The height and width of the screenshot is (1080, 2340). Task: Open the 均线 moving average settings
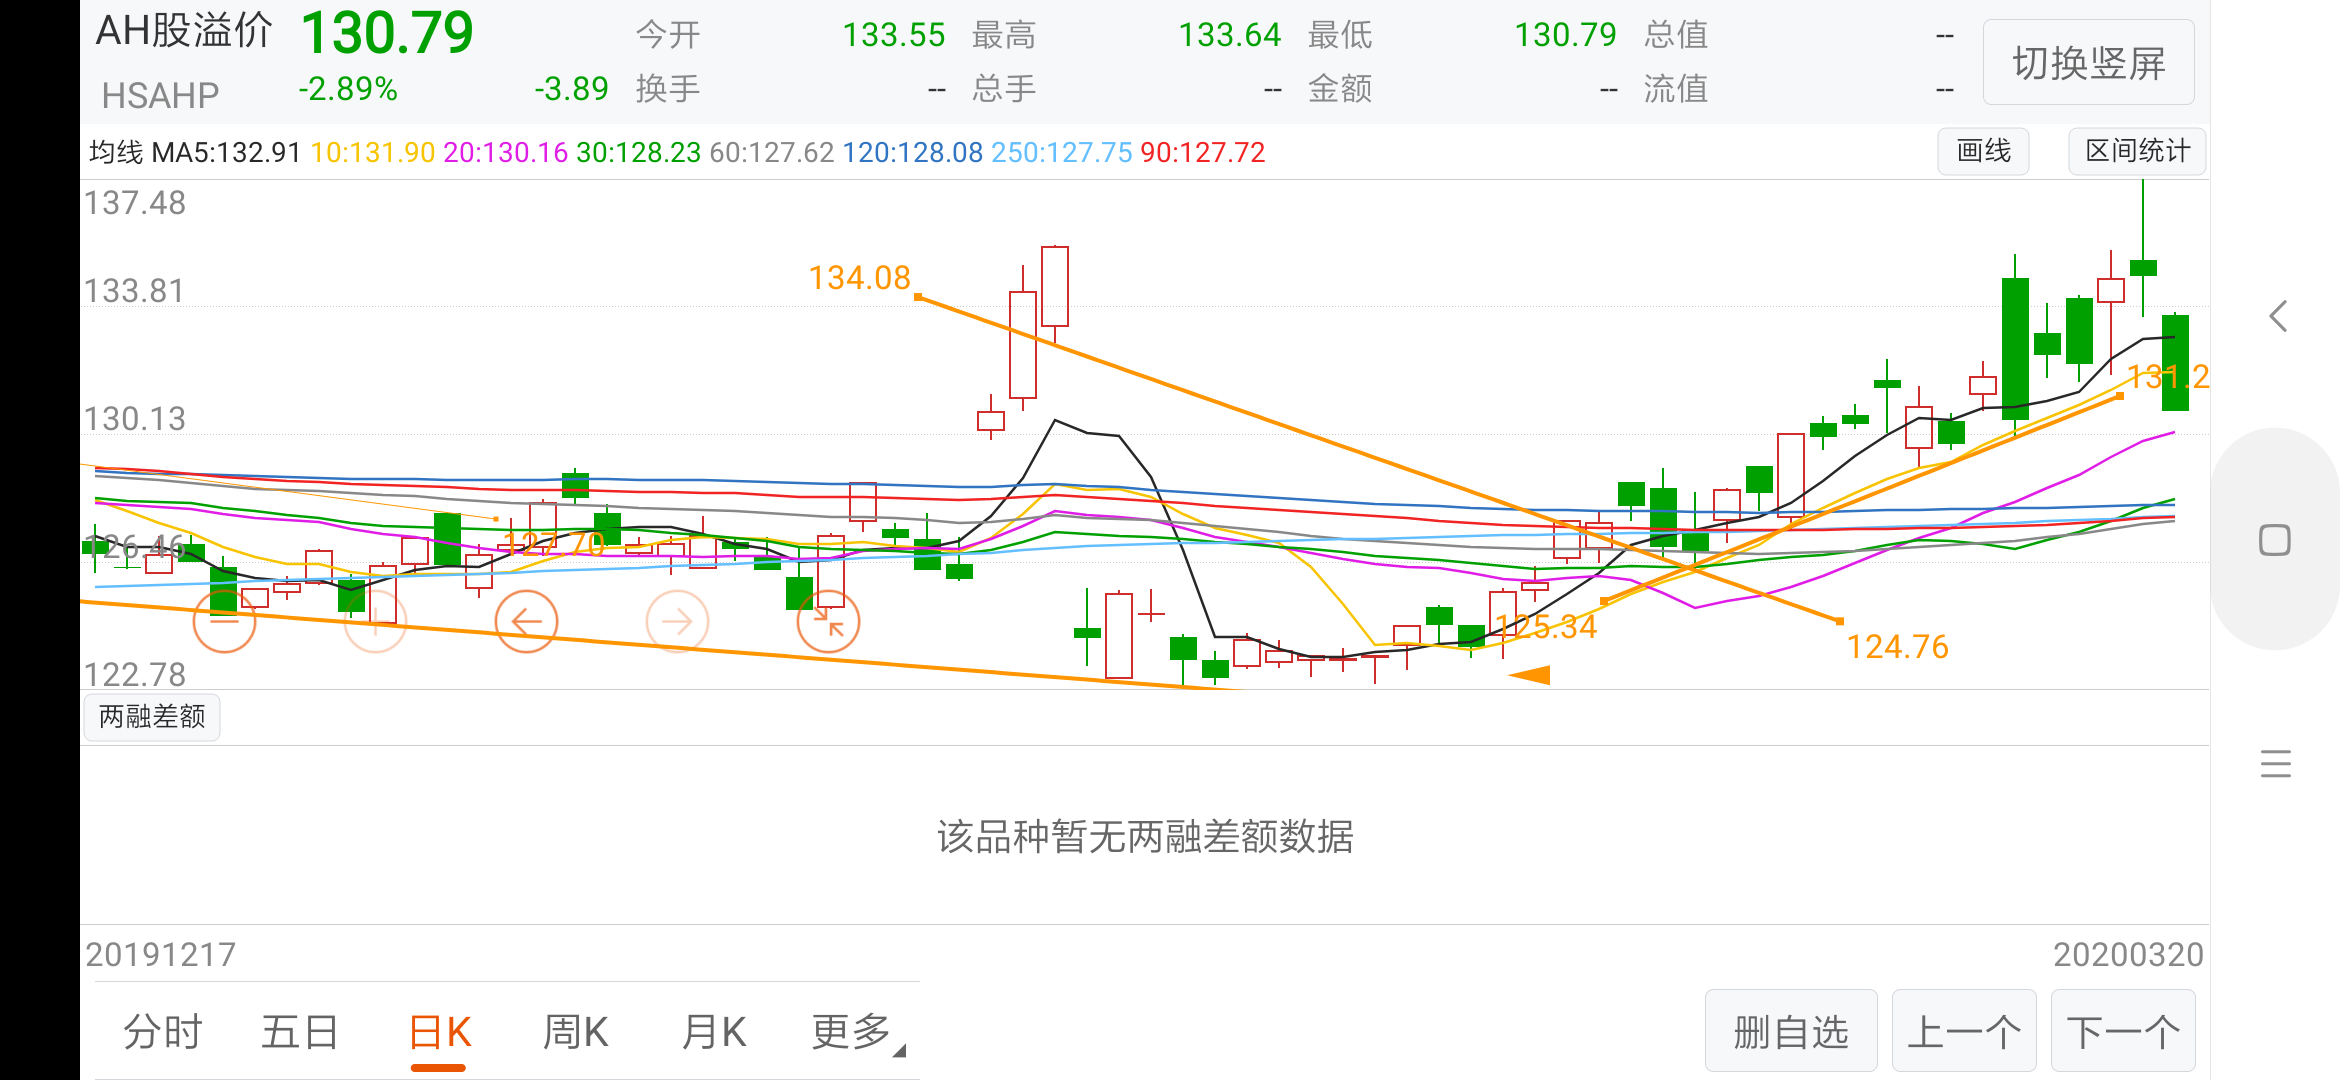[117, 152]
